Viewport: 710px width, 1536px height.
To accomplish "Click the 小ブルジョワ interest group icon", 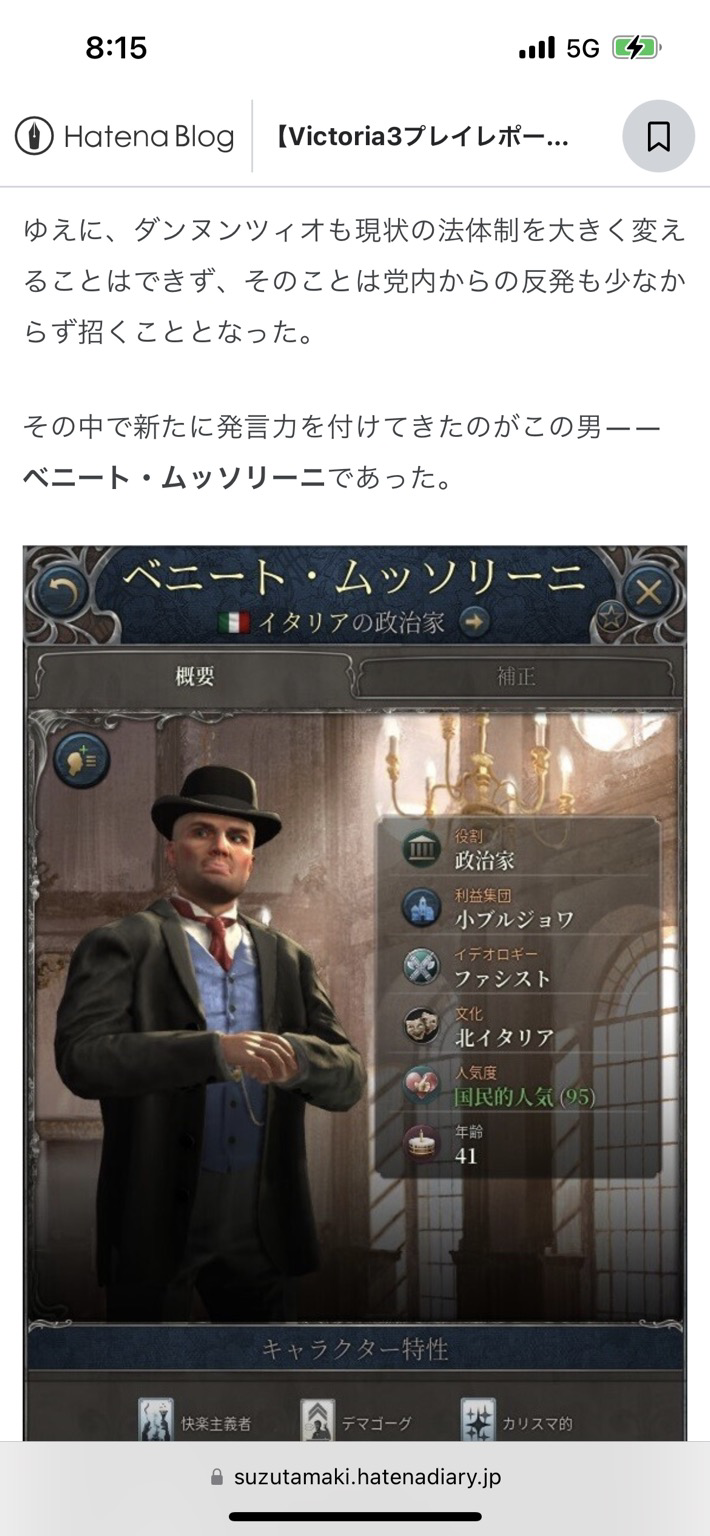I will [421, 908].
